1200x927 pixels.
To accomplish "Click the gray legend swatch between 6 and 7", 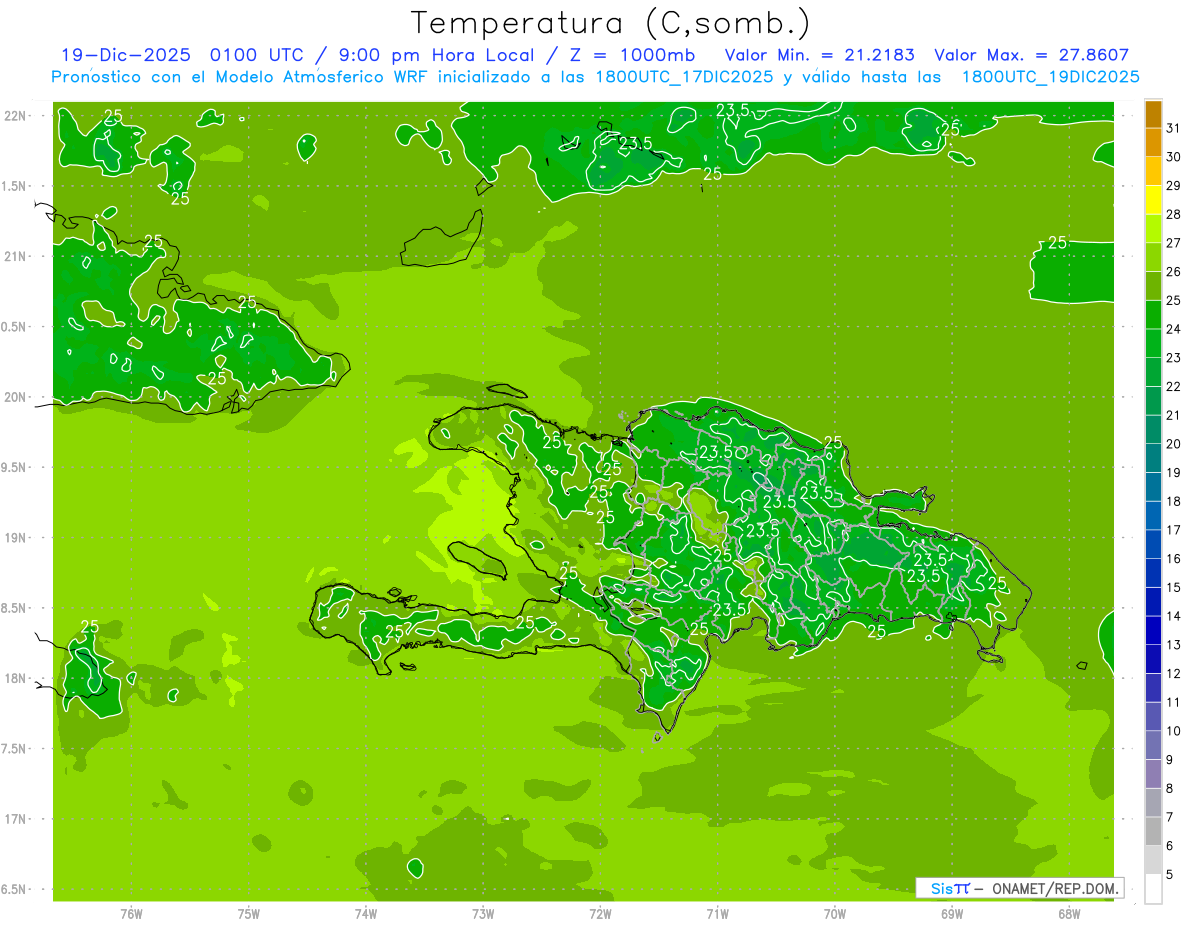I will [x=1153, y=831].
